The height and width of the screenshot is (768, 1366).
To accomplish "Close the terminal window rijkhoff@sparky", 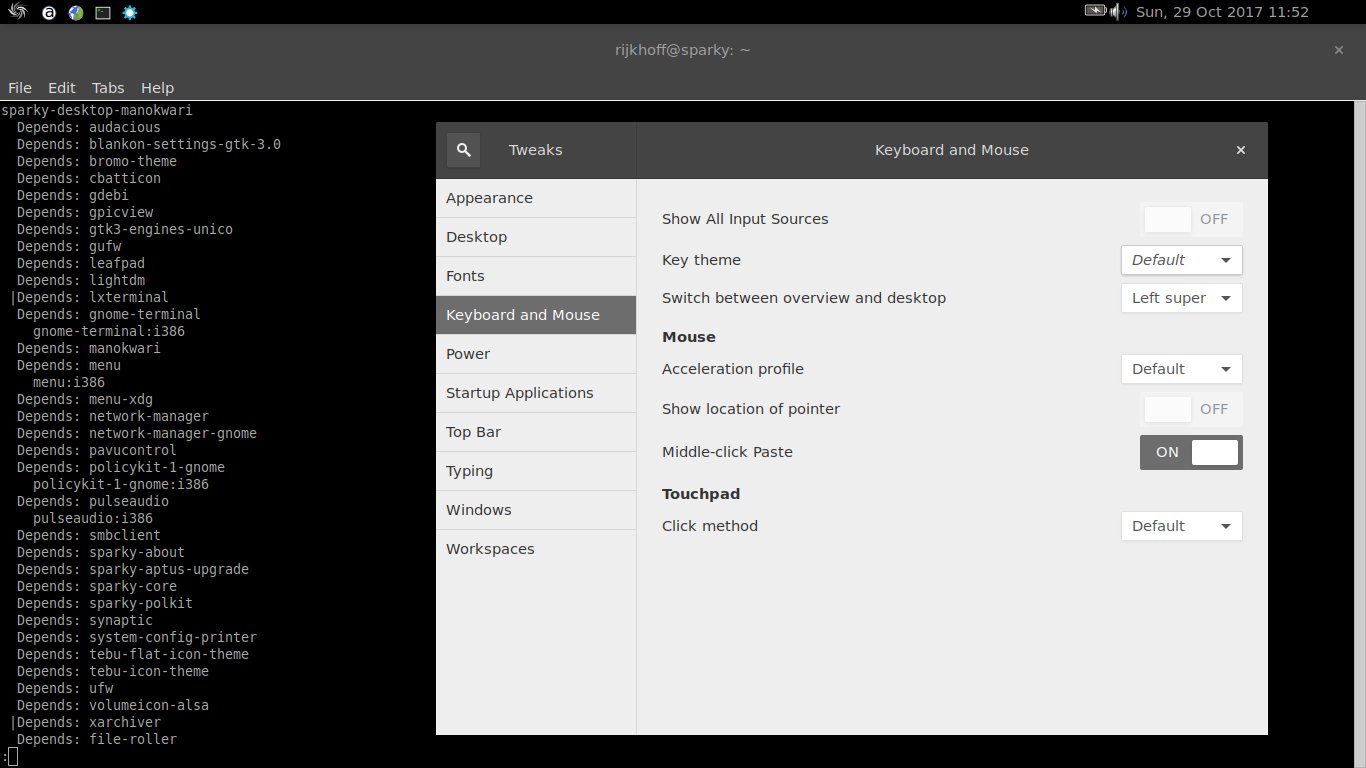I will [x=1339, y=50].
